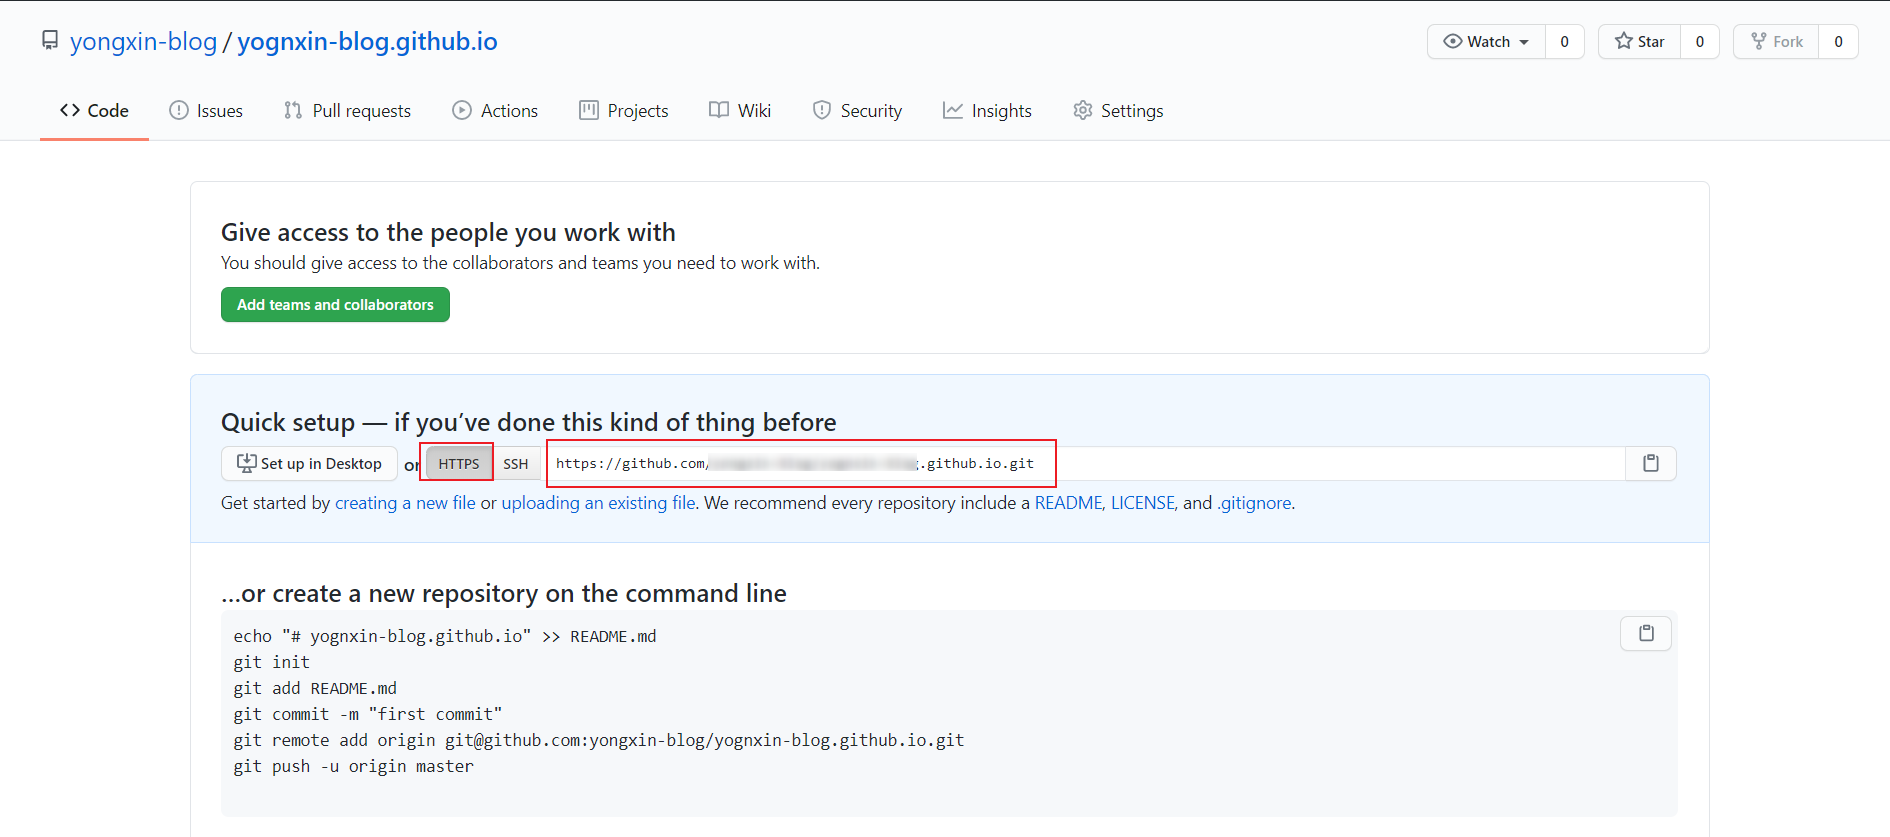This screenshot has height=837, width=1890.
Task: Click the Fork button
Action: (1776, 42)
